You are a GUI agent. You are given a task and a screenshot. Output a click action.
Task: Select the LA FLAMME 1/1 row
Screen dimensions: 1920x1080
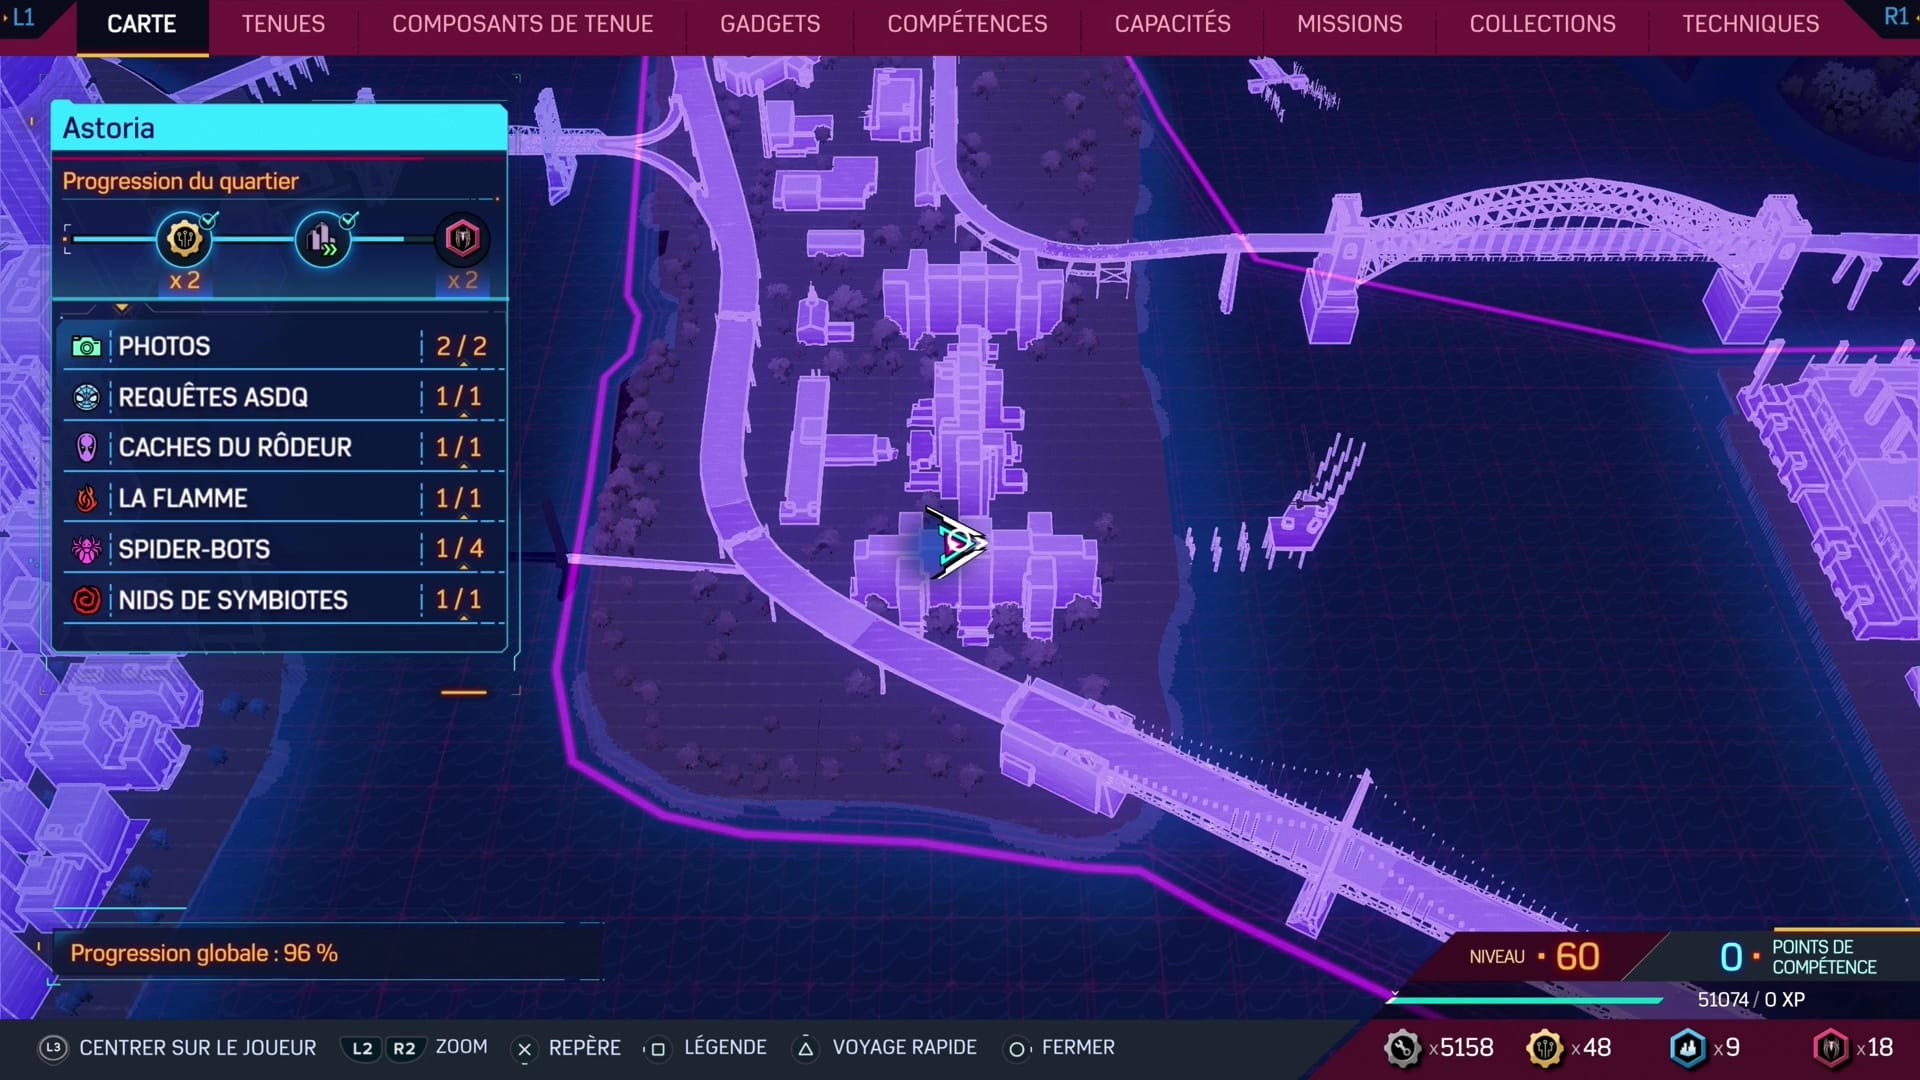point(282,498)
